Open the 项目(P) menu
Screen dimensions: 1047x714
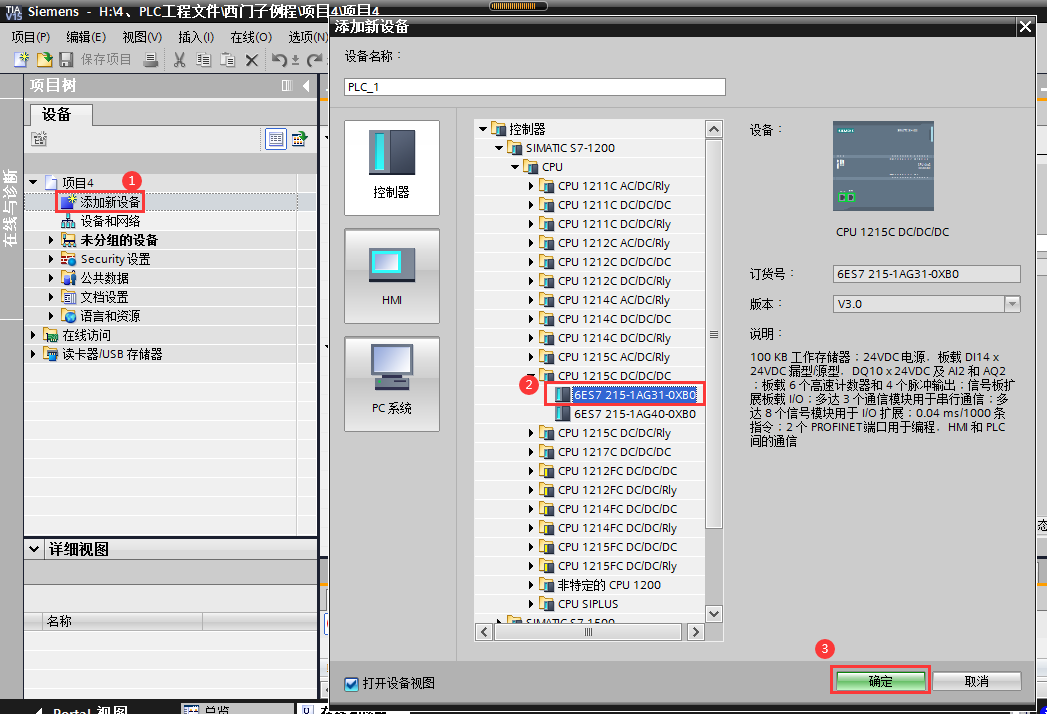point(31,37)
